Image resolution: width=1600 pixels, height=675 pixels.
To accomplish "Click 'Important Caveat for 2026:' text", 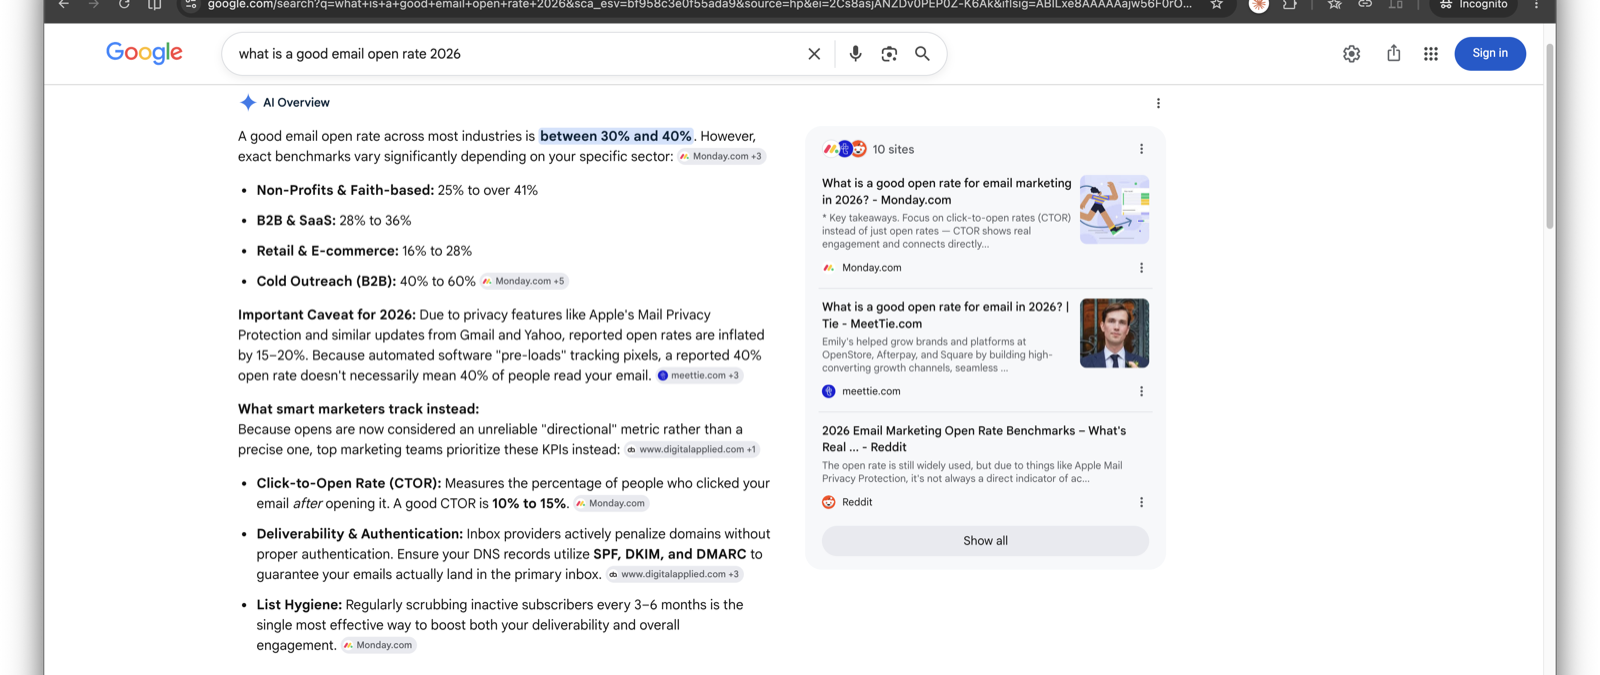I will pos(327,315).
